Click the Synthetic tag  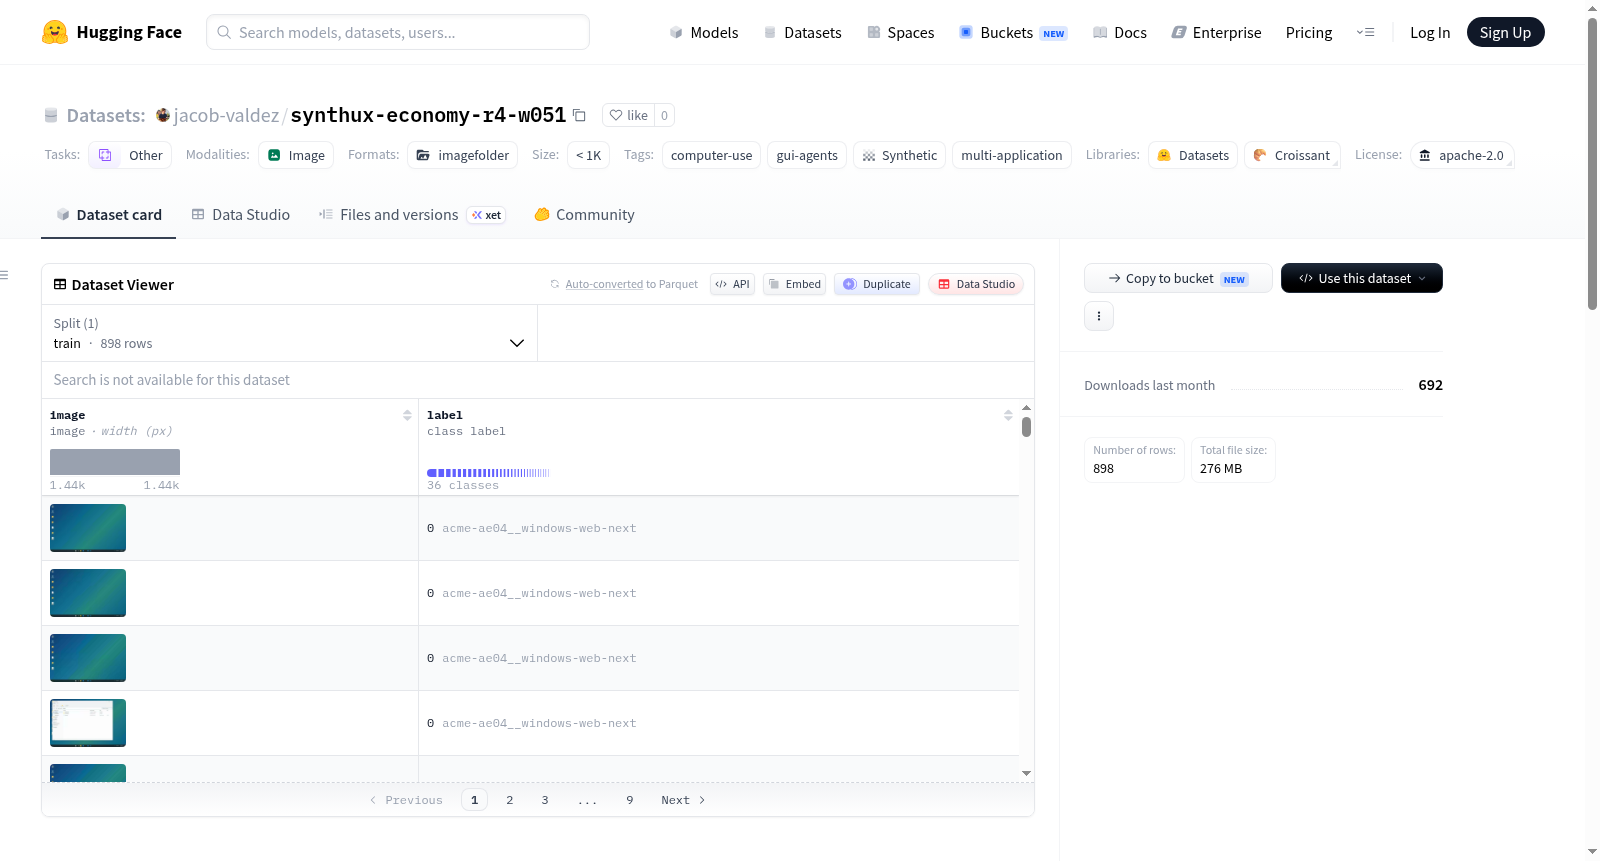click(x=899, y=155)
